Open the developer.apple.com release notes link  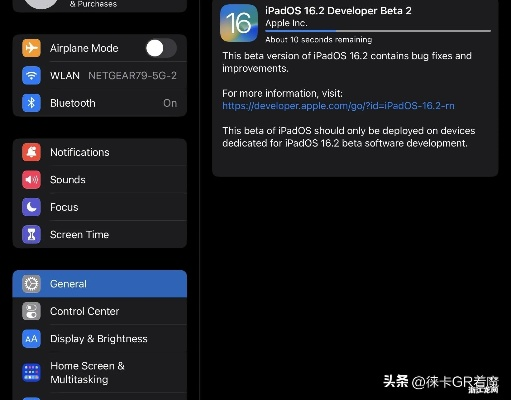pyautogui.click(x=338, y=106)
